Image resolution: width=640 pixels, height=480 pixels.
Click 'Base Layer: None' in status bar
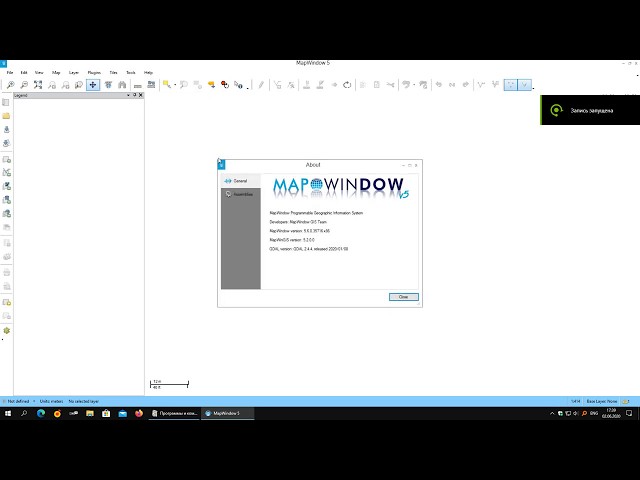point(602,401)
